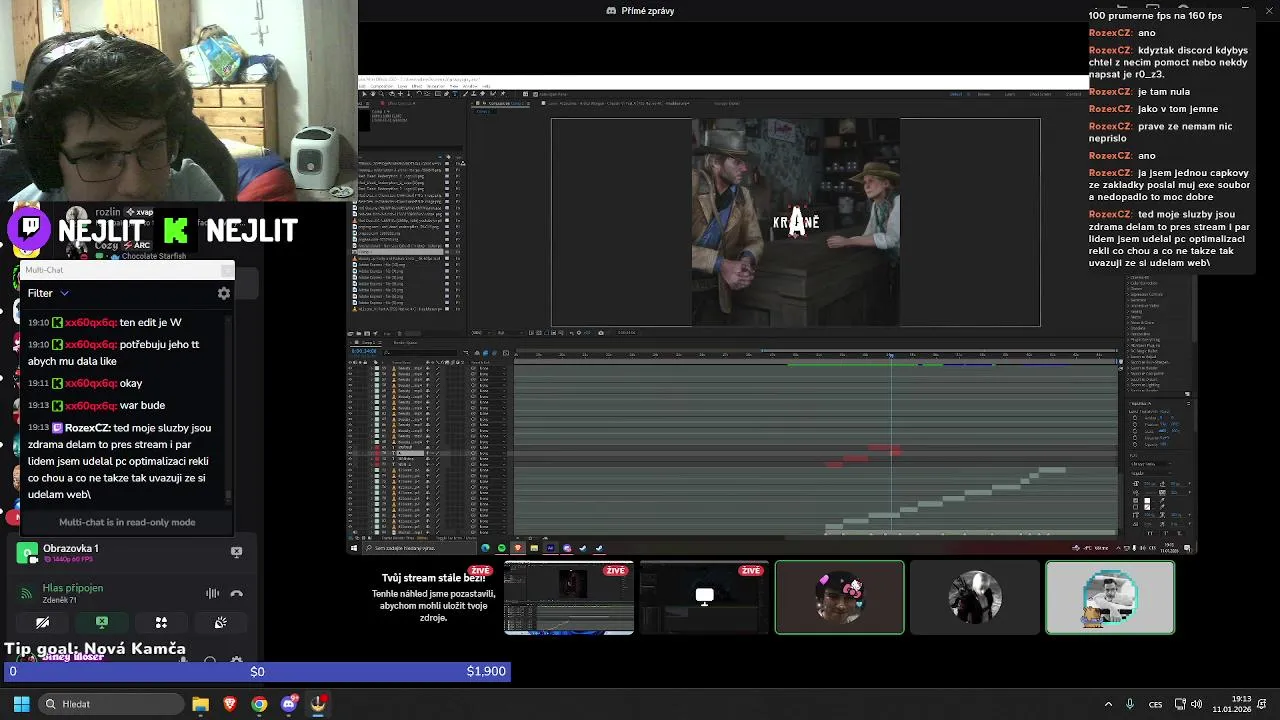Open the Windows Start menu
The height and width of the screenshot is (720, 1280).
[21, 704]
